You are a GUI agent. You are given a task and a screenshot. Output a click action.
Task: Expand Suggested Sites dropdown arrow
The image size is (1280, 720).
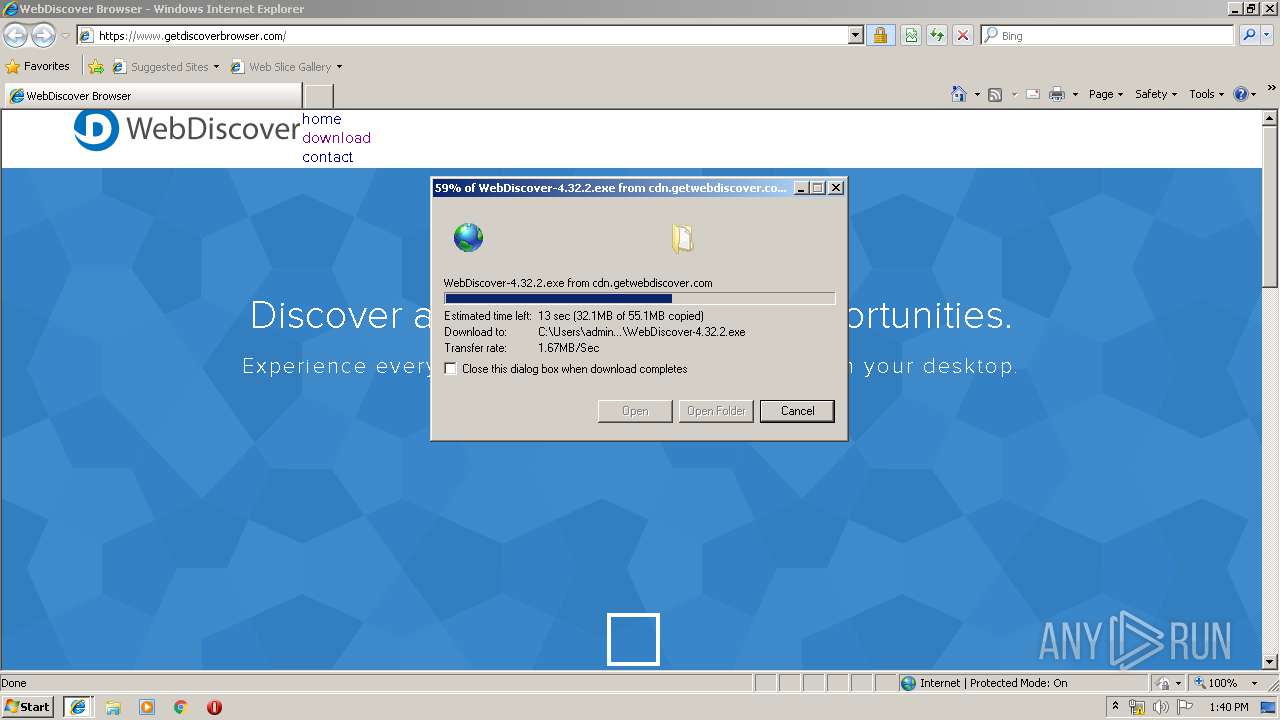pyautogui.click(x=216, y=67)
